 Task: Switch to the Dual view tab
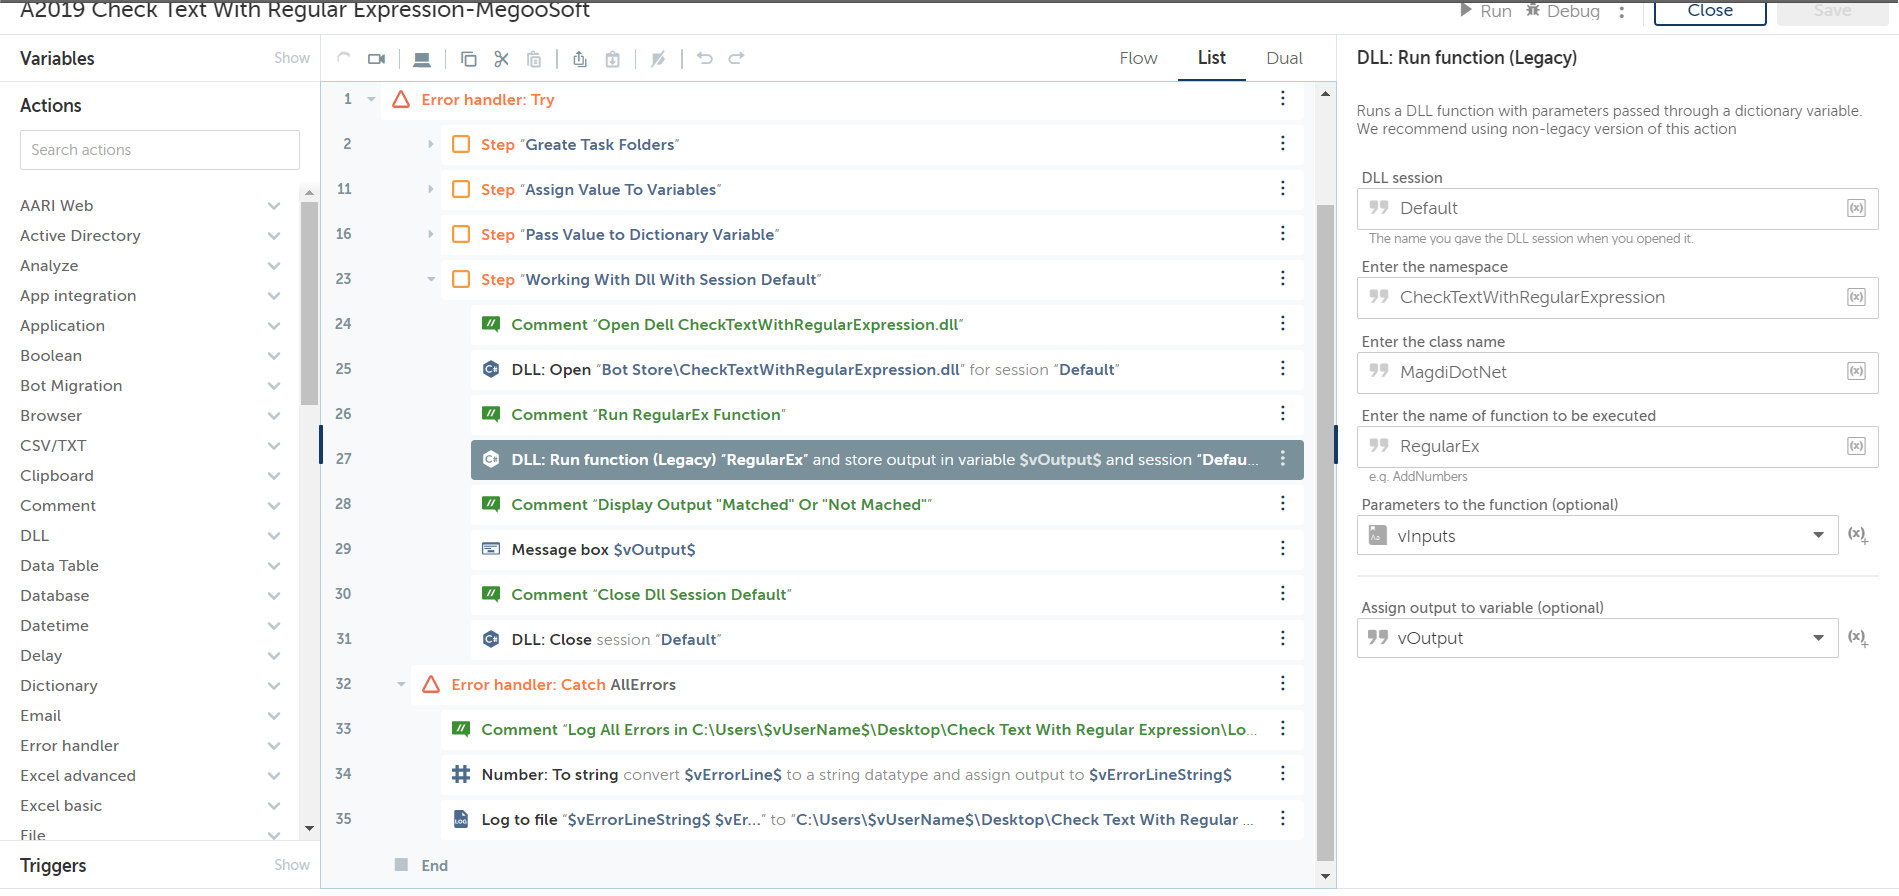tap(1284, 58)
